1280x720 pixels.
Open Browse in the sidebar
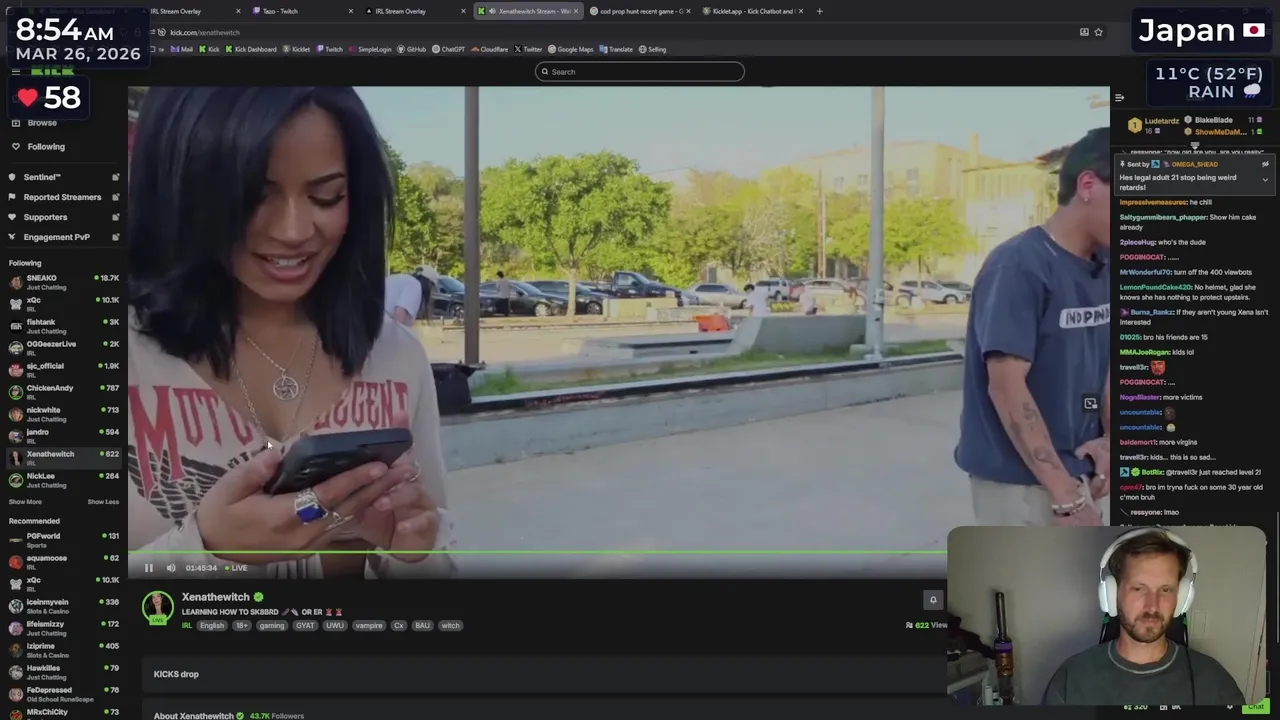42,123
